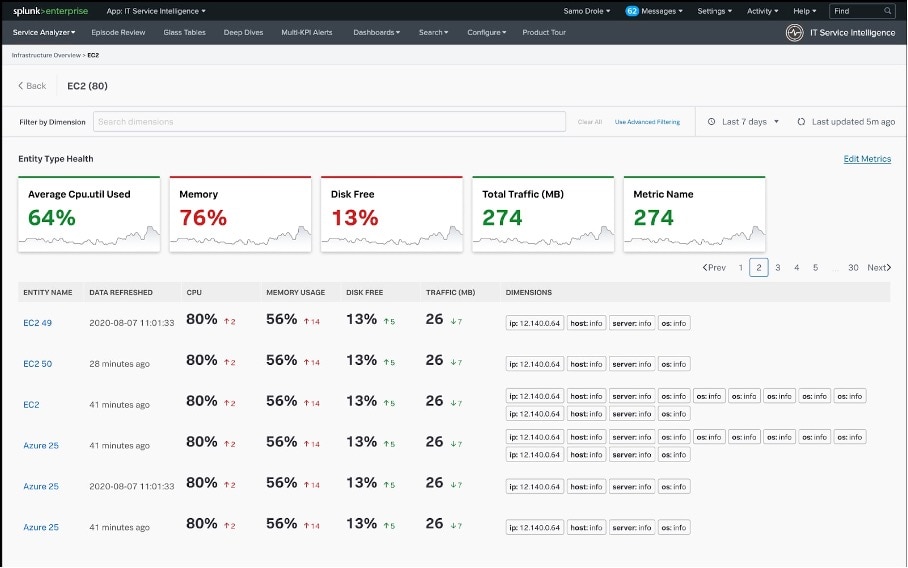Click Use Advanced Filtering link
The width and height of the screenshot is (908, 568).
click(x=647, y=122)
